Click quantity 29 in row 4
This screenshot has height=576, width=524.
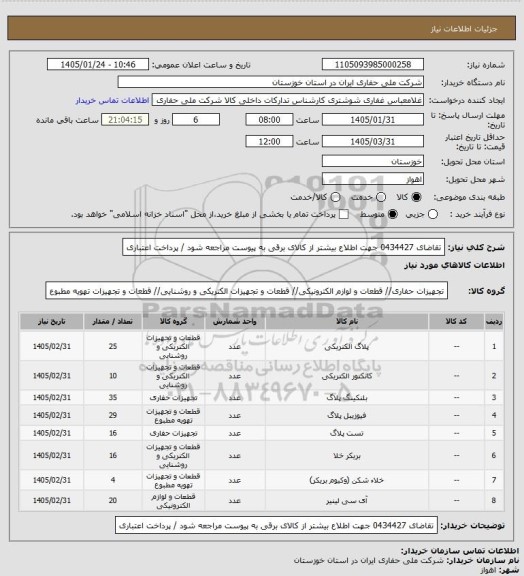(112, 415)
